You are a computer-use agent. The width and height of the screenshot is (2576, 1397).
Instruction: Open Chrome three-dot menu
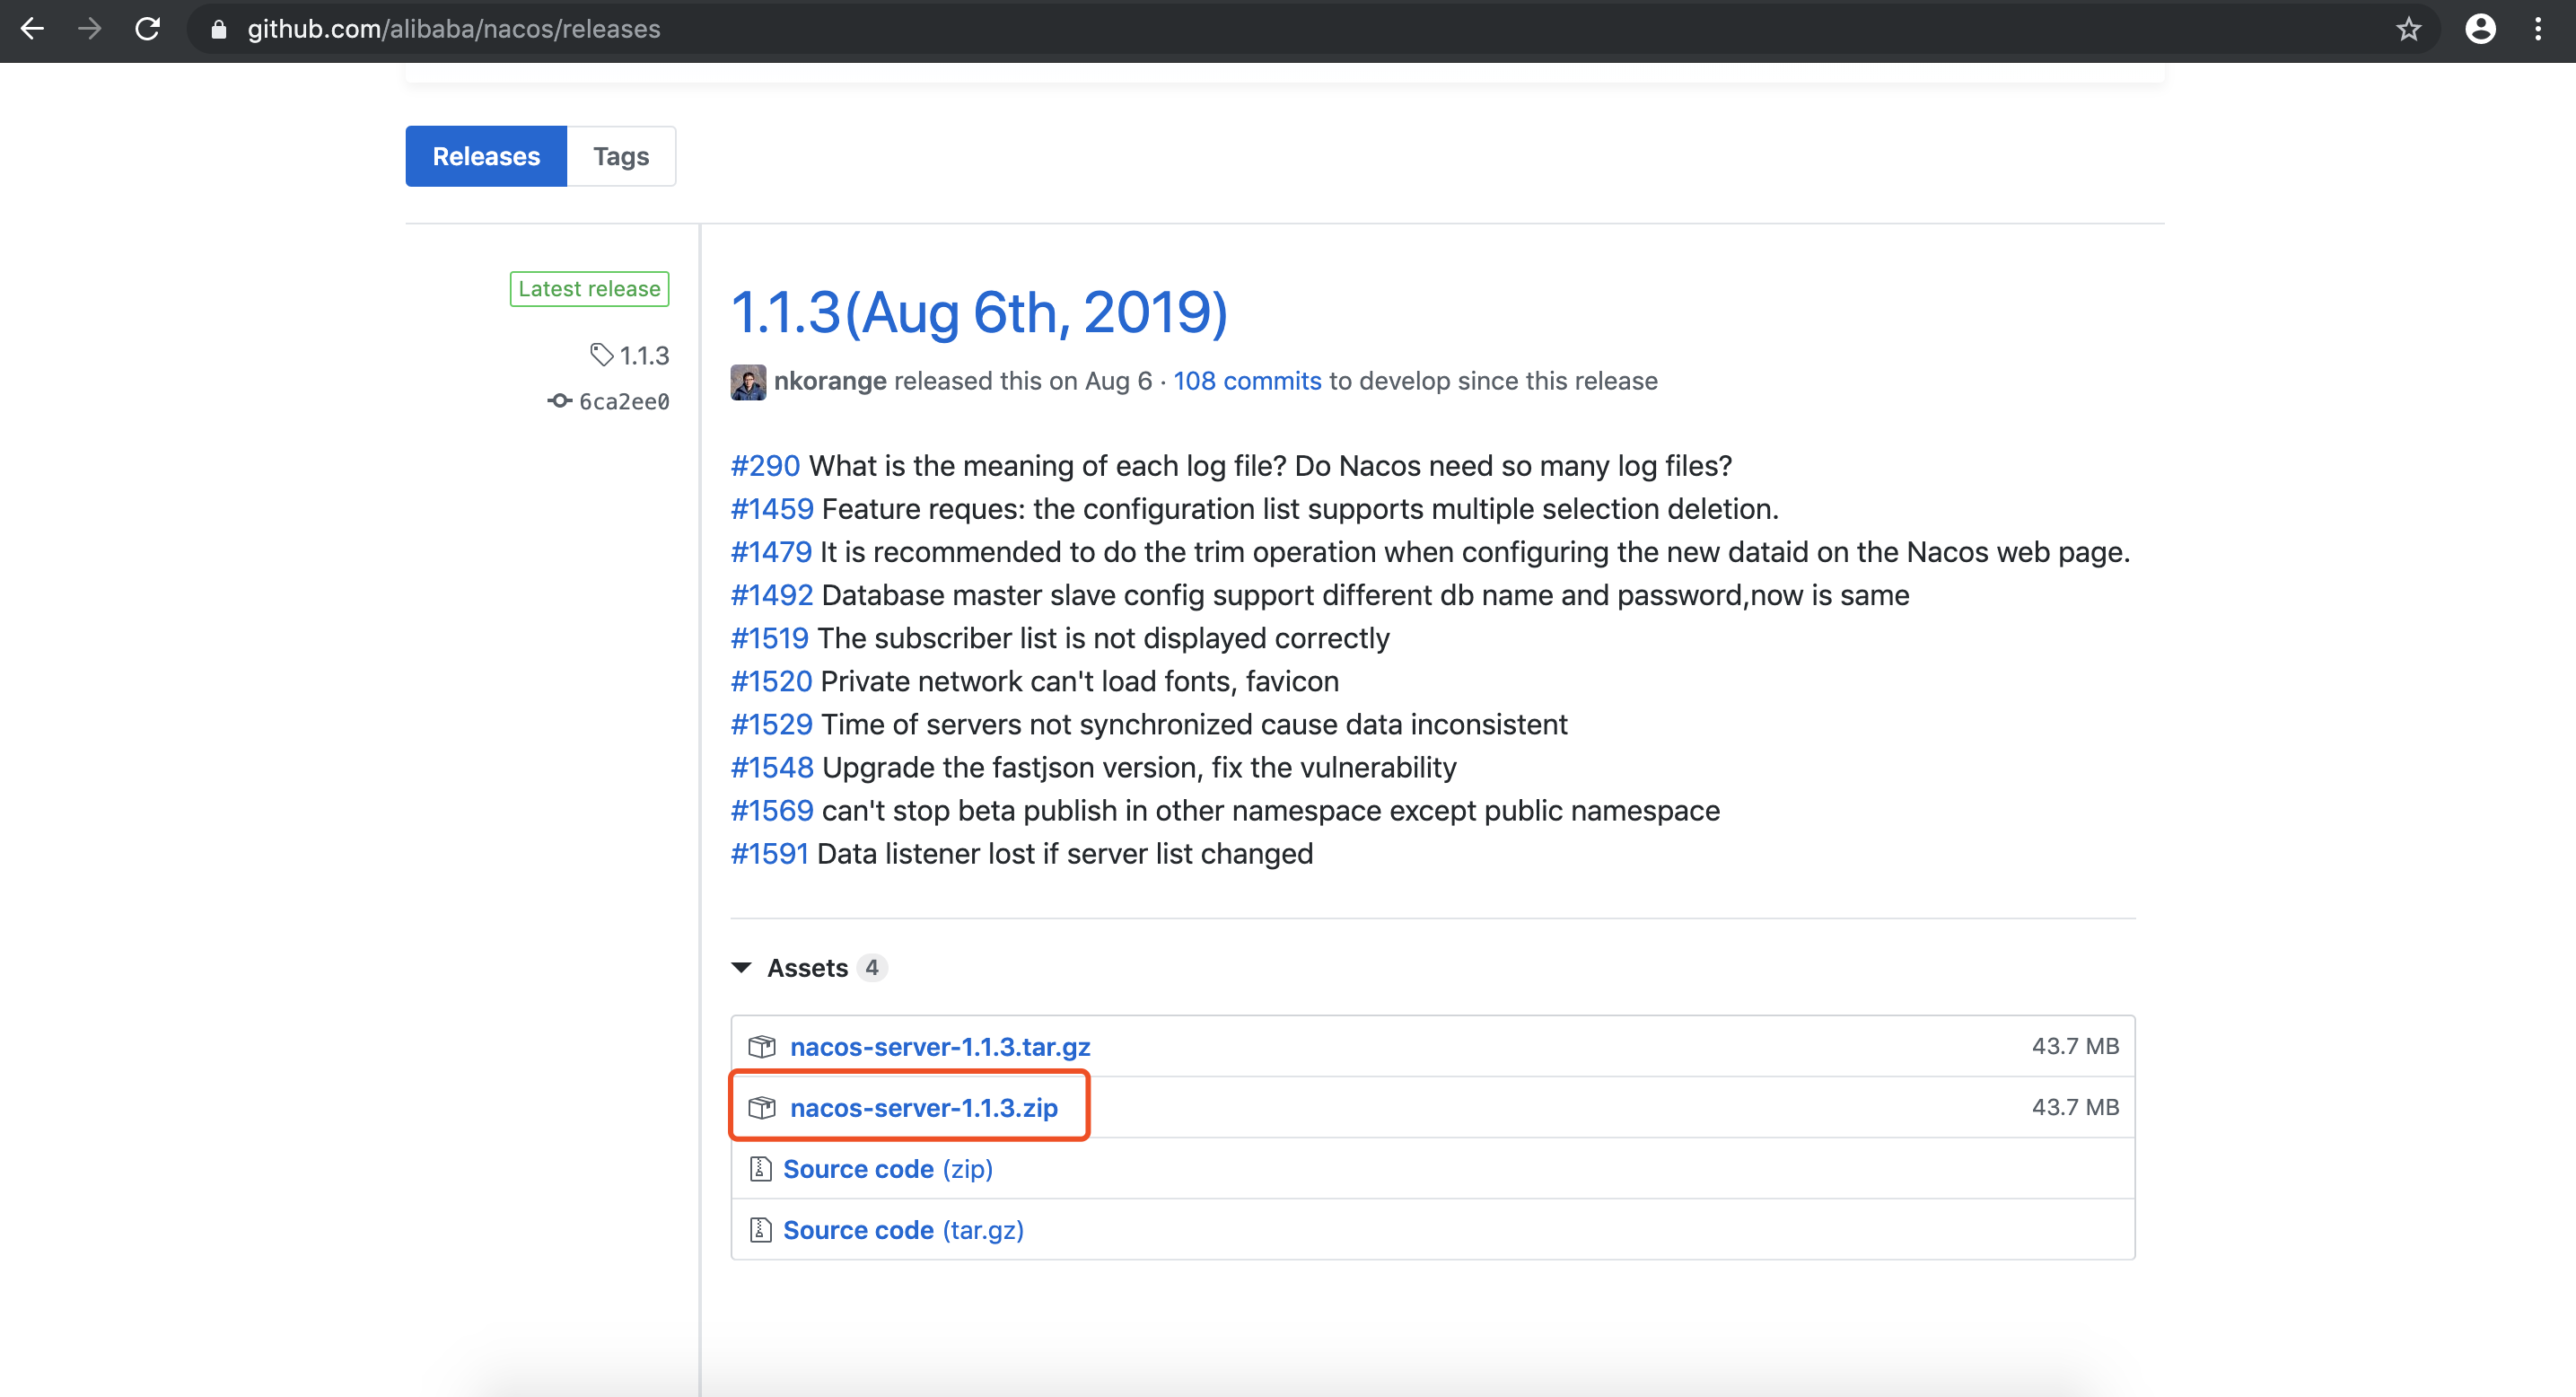(x=2538, y=29)
